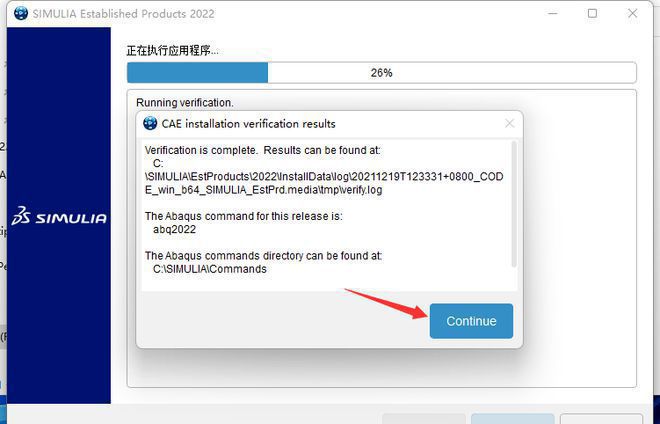Image resolution: width=660 pixels, height=424 pixels.
Task: Click the abq2022 command text
Action: point(174,229)
